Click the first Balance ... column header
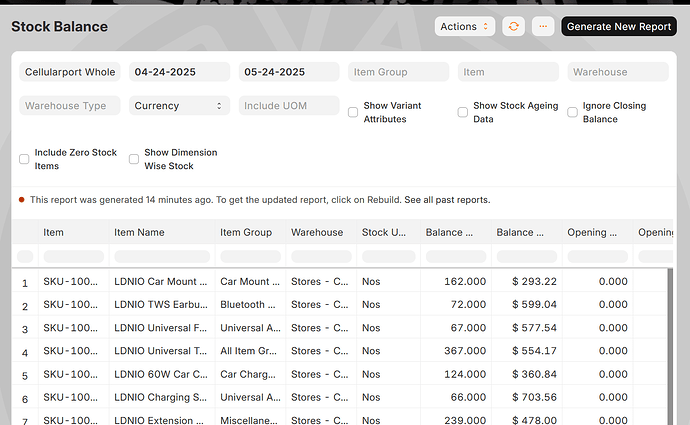This screenshot has height=425, width=690. (x=456, y=232)
